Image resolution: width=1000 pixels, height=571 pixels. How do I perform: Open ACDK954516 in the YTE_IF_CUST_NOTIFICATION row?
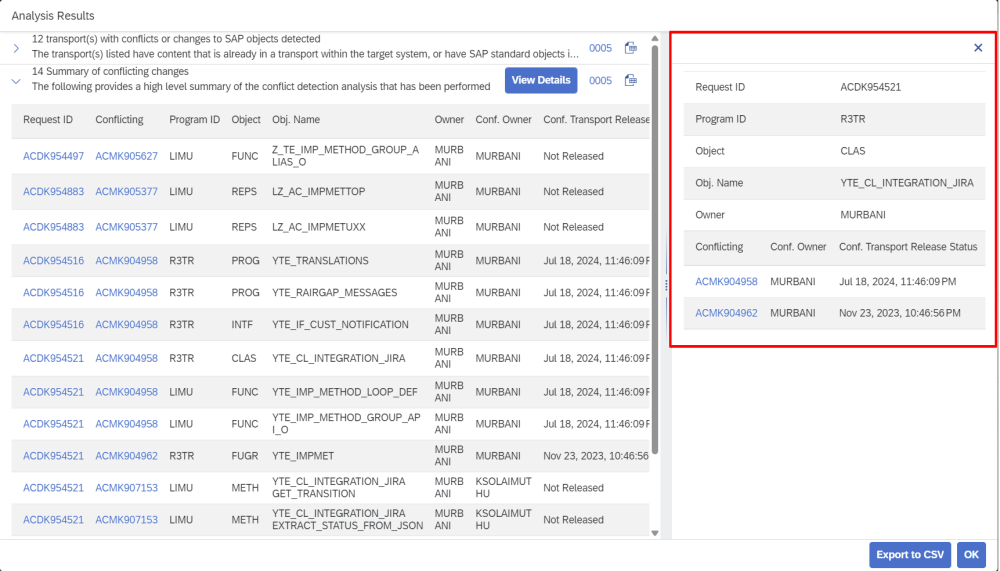pos(54,324)
